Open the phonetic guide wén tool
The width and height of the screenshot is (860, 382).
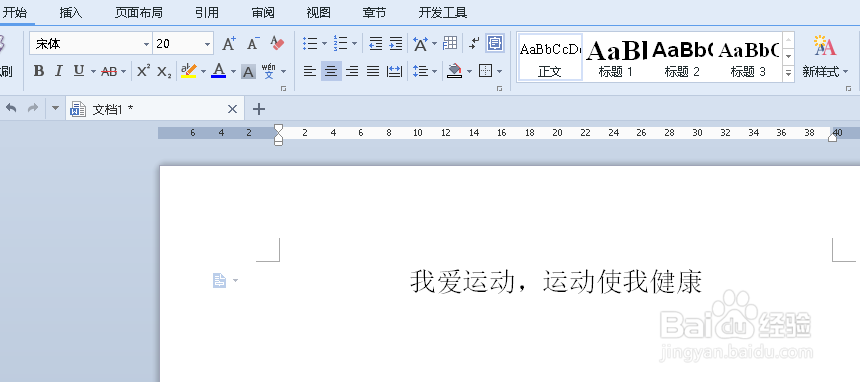pos(269,71)
